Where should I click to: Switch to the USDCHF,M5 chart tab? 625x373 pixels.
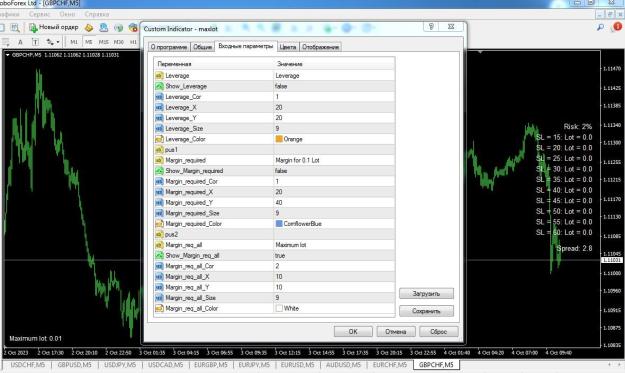coord(28,365)
